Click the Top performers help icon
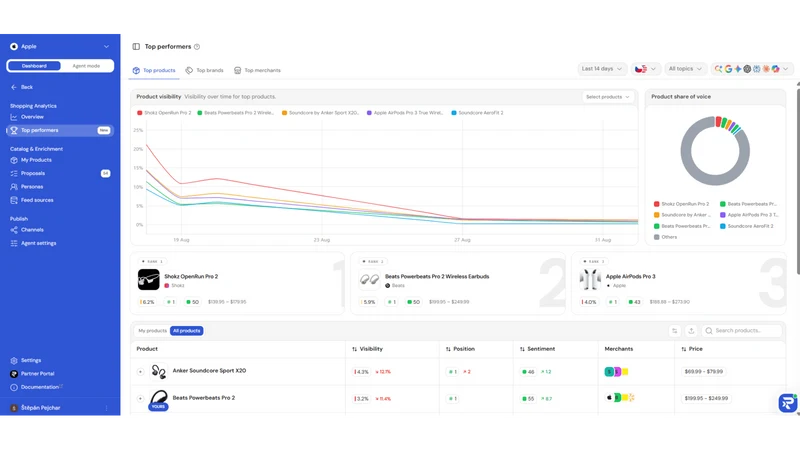Viewport: 800px width, 450px height. 197,47
